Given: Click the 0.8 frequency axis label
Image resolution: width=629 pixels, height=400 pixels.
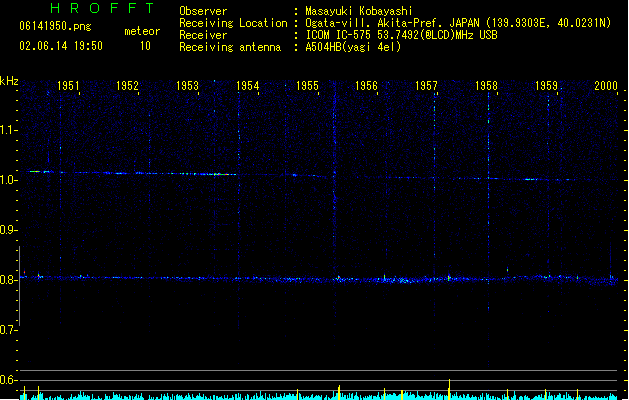Looking at the screenshot, I should pyautogui.click(x=8, y=280).
